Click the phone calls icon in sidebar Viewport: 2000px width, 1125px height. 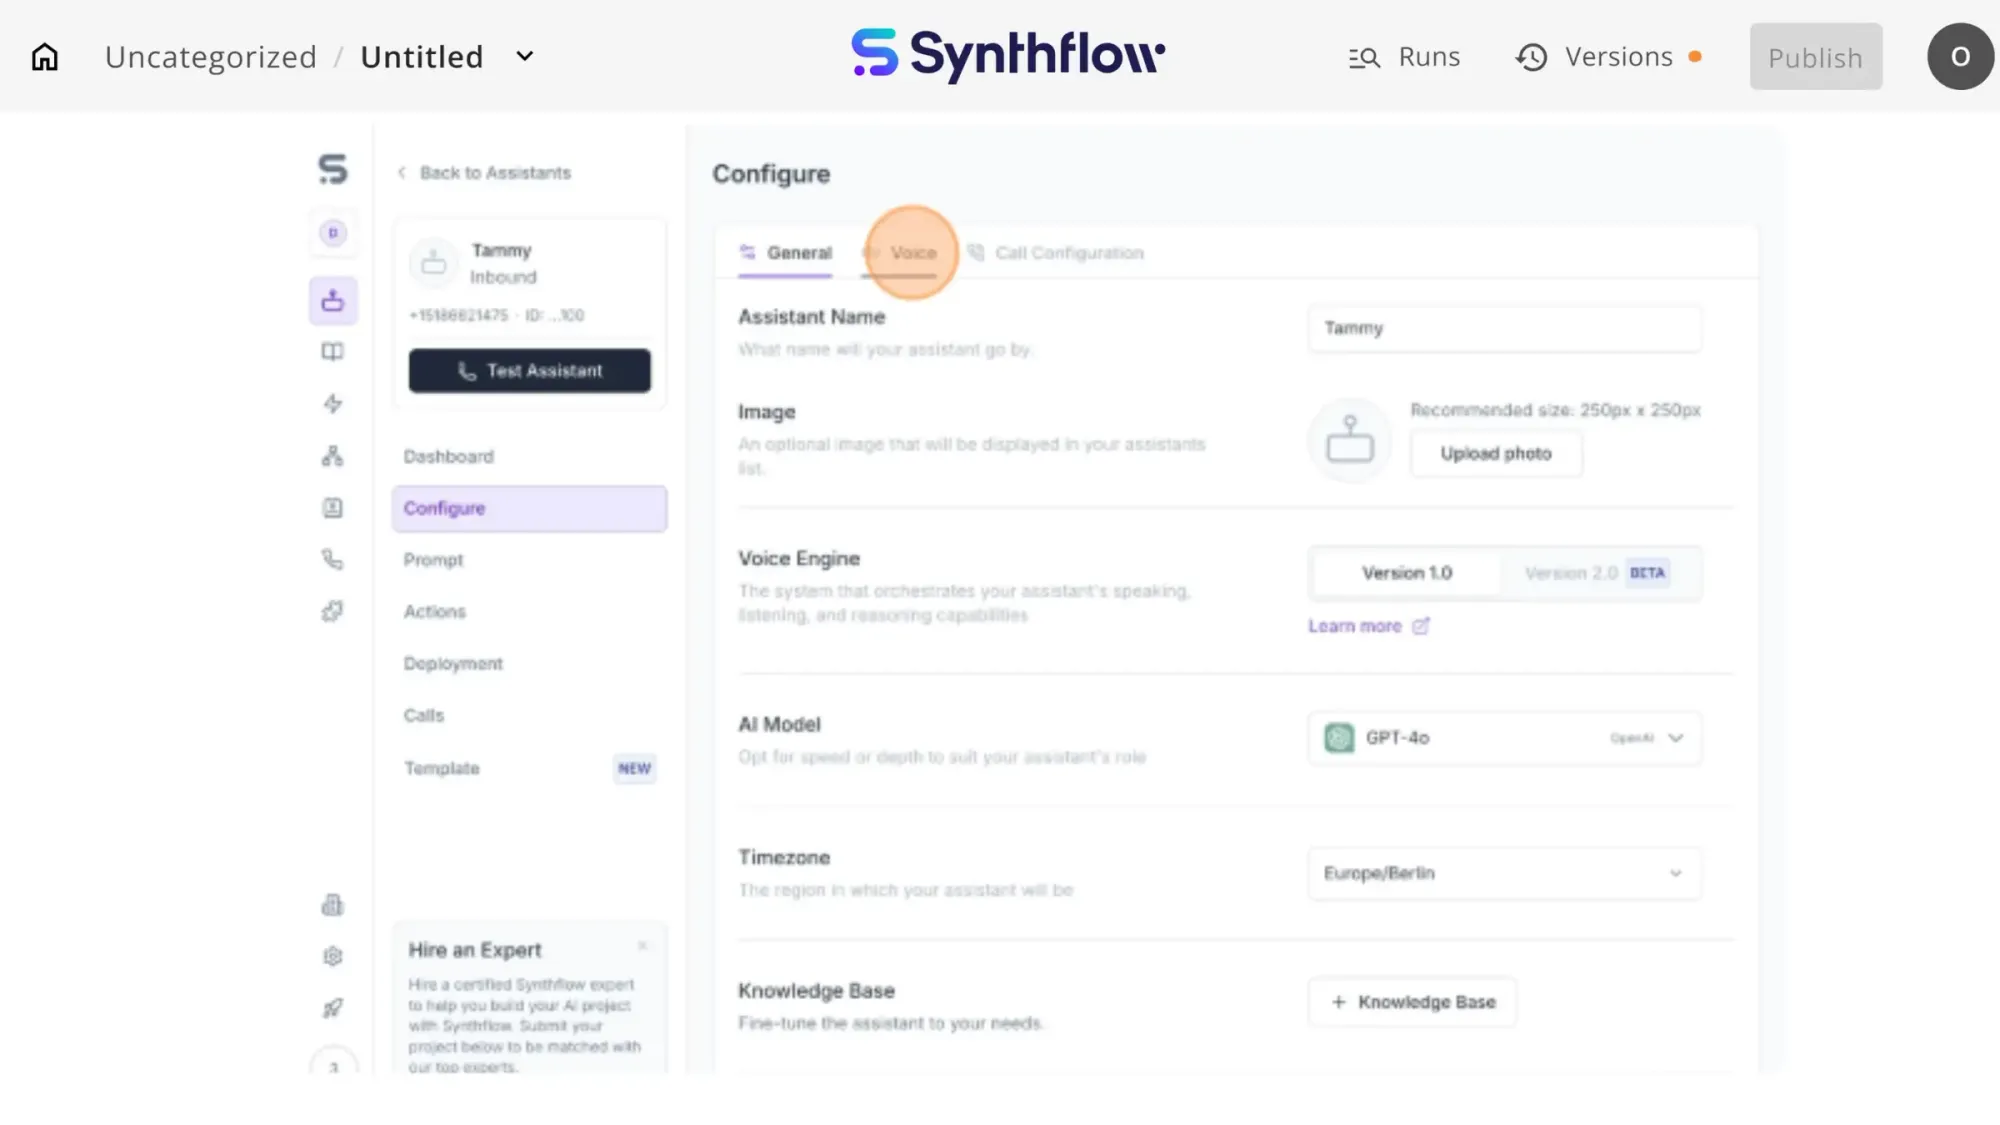click(332, 559)
